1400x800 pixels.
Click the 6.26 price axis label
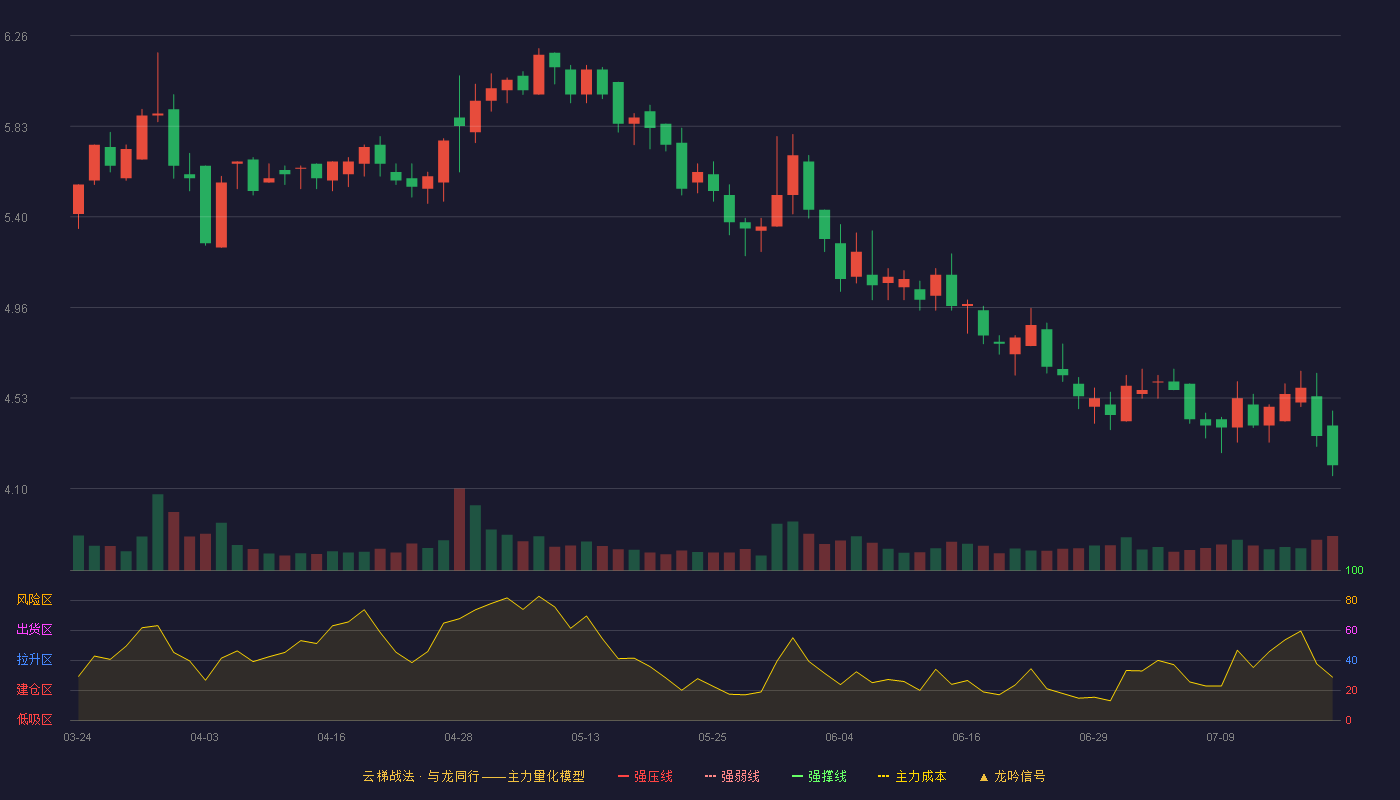(16, 37)
